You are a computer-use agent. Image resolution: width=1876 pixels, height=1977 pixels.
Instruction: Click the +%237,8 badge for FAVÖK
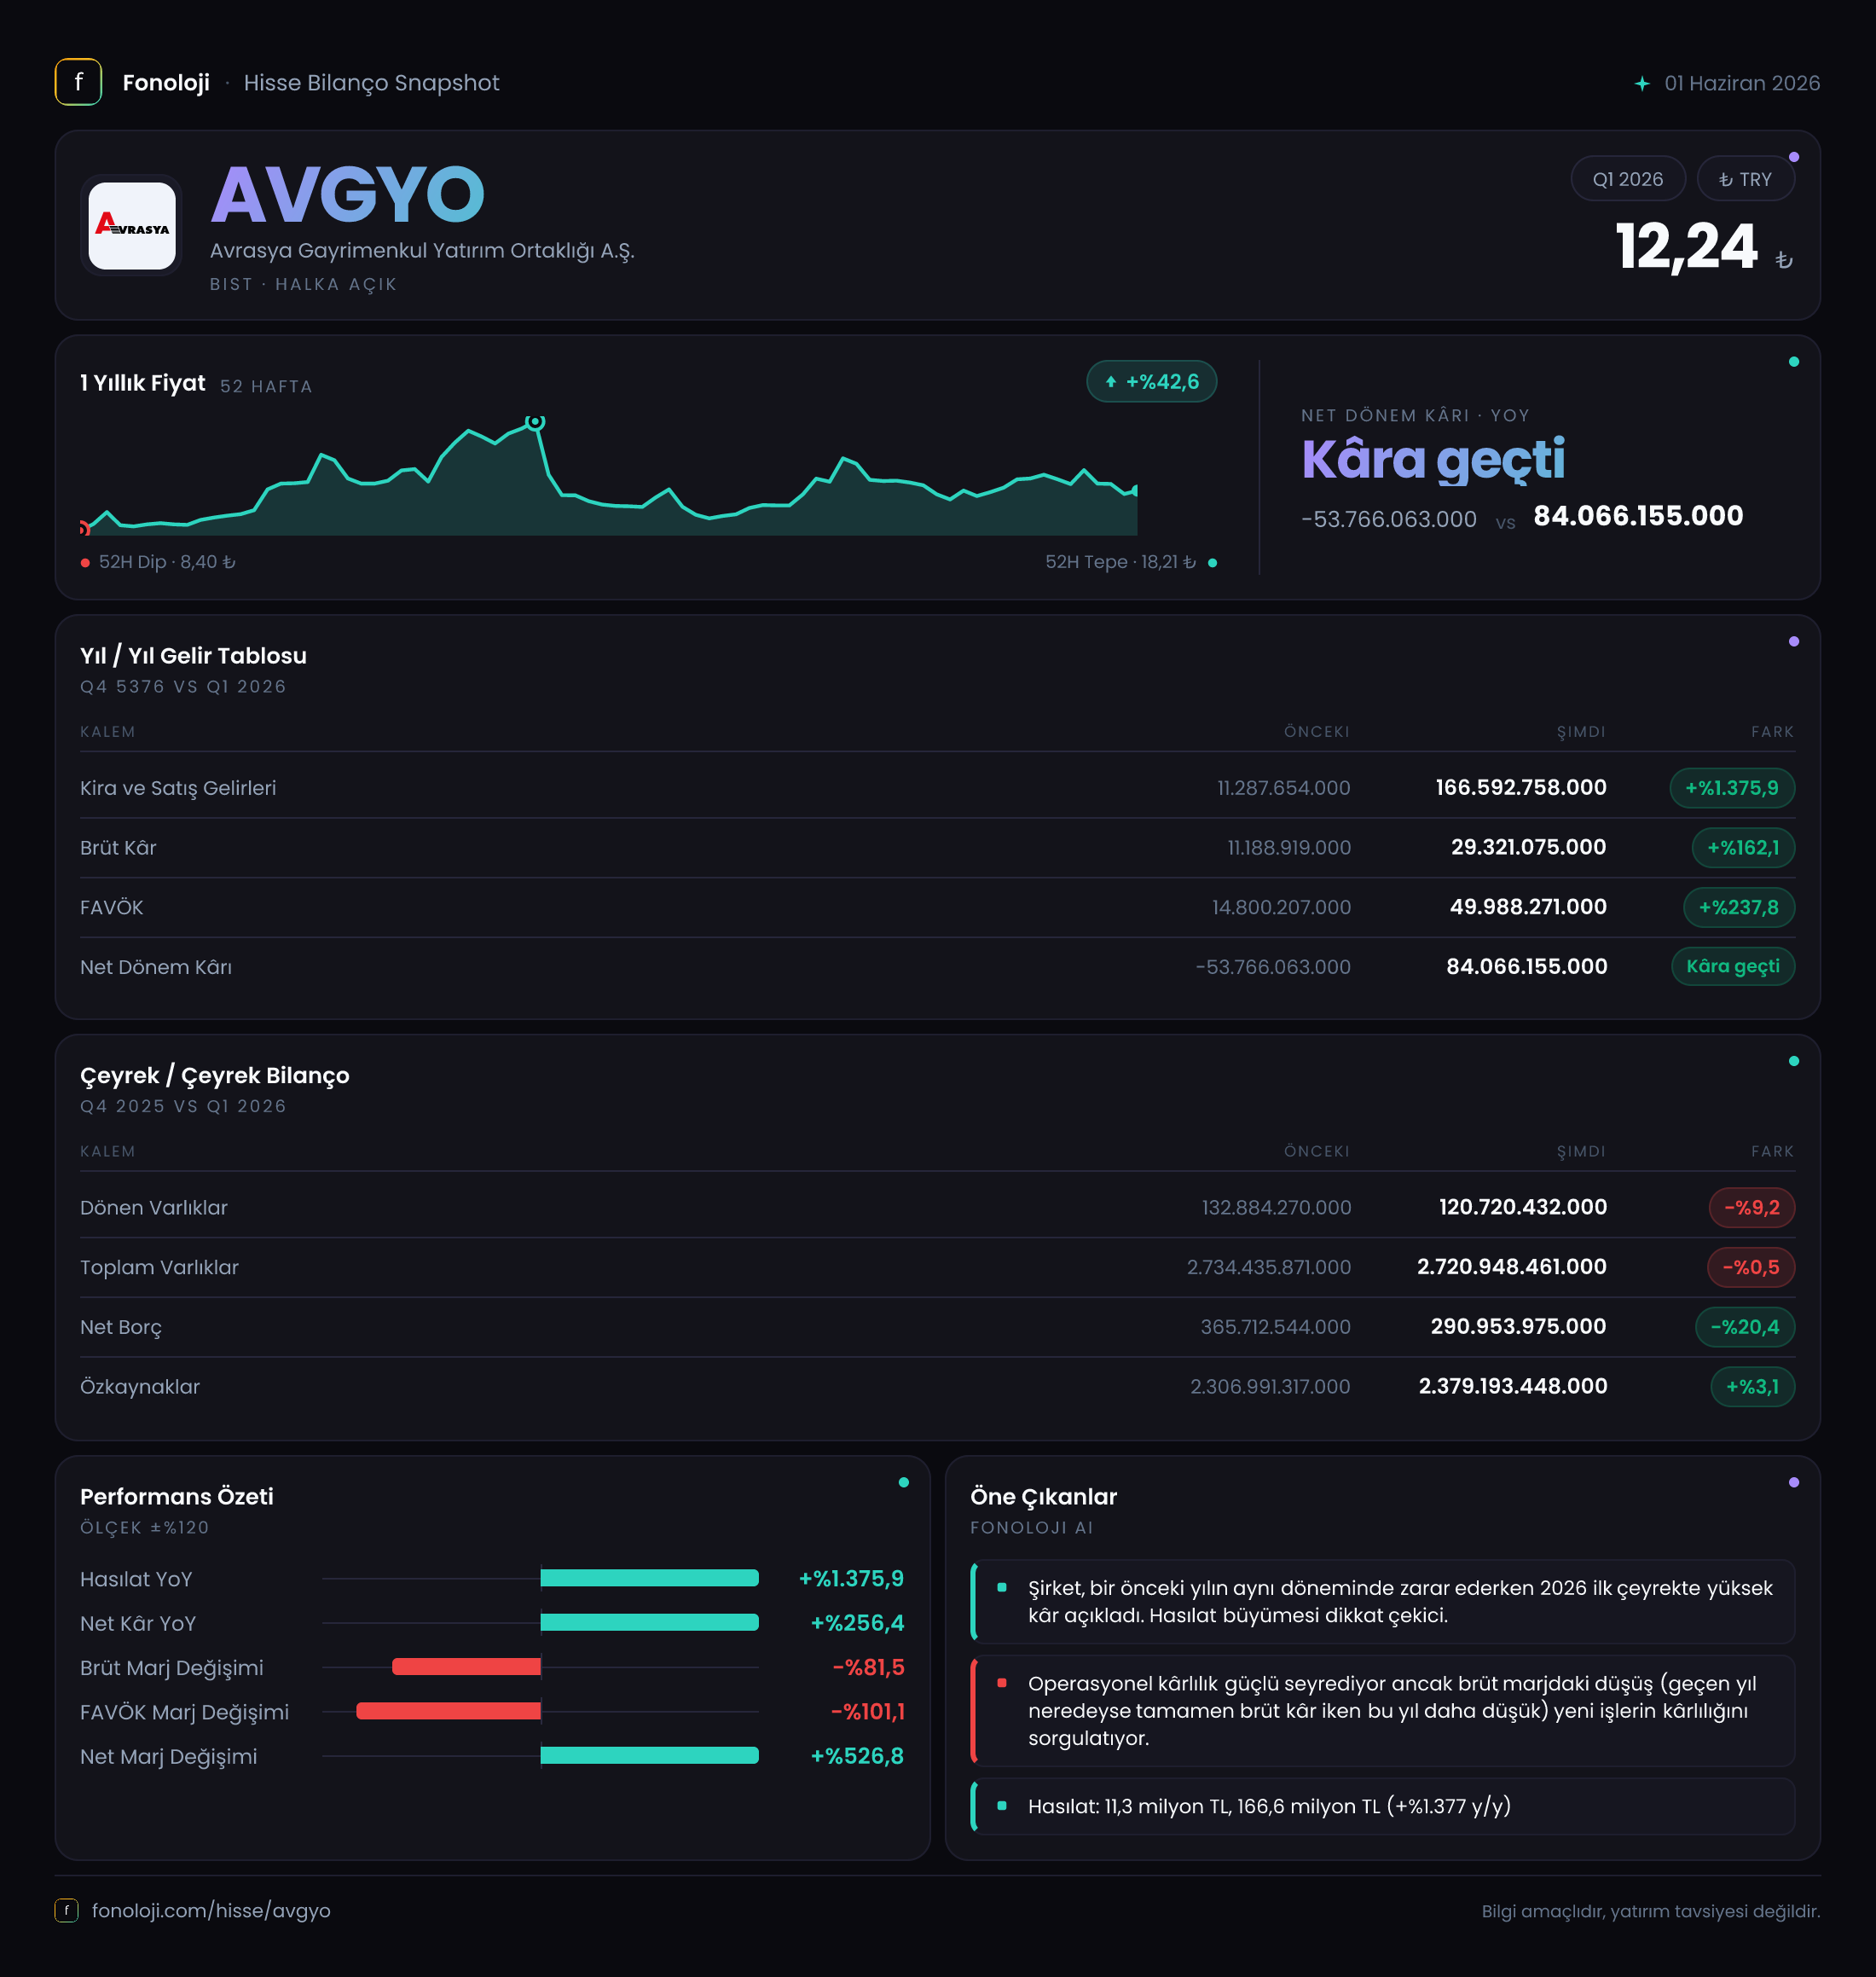pyautogui.click(x=1739, y=907)
